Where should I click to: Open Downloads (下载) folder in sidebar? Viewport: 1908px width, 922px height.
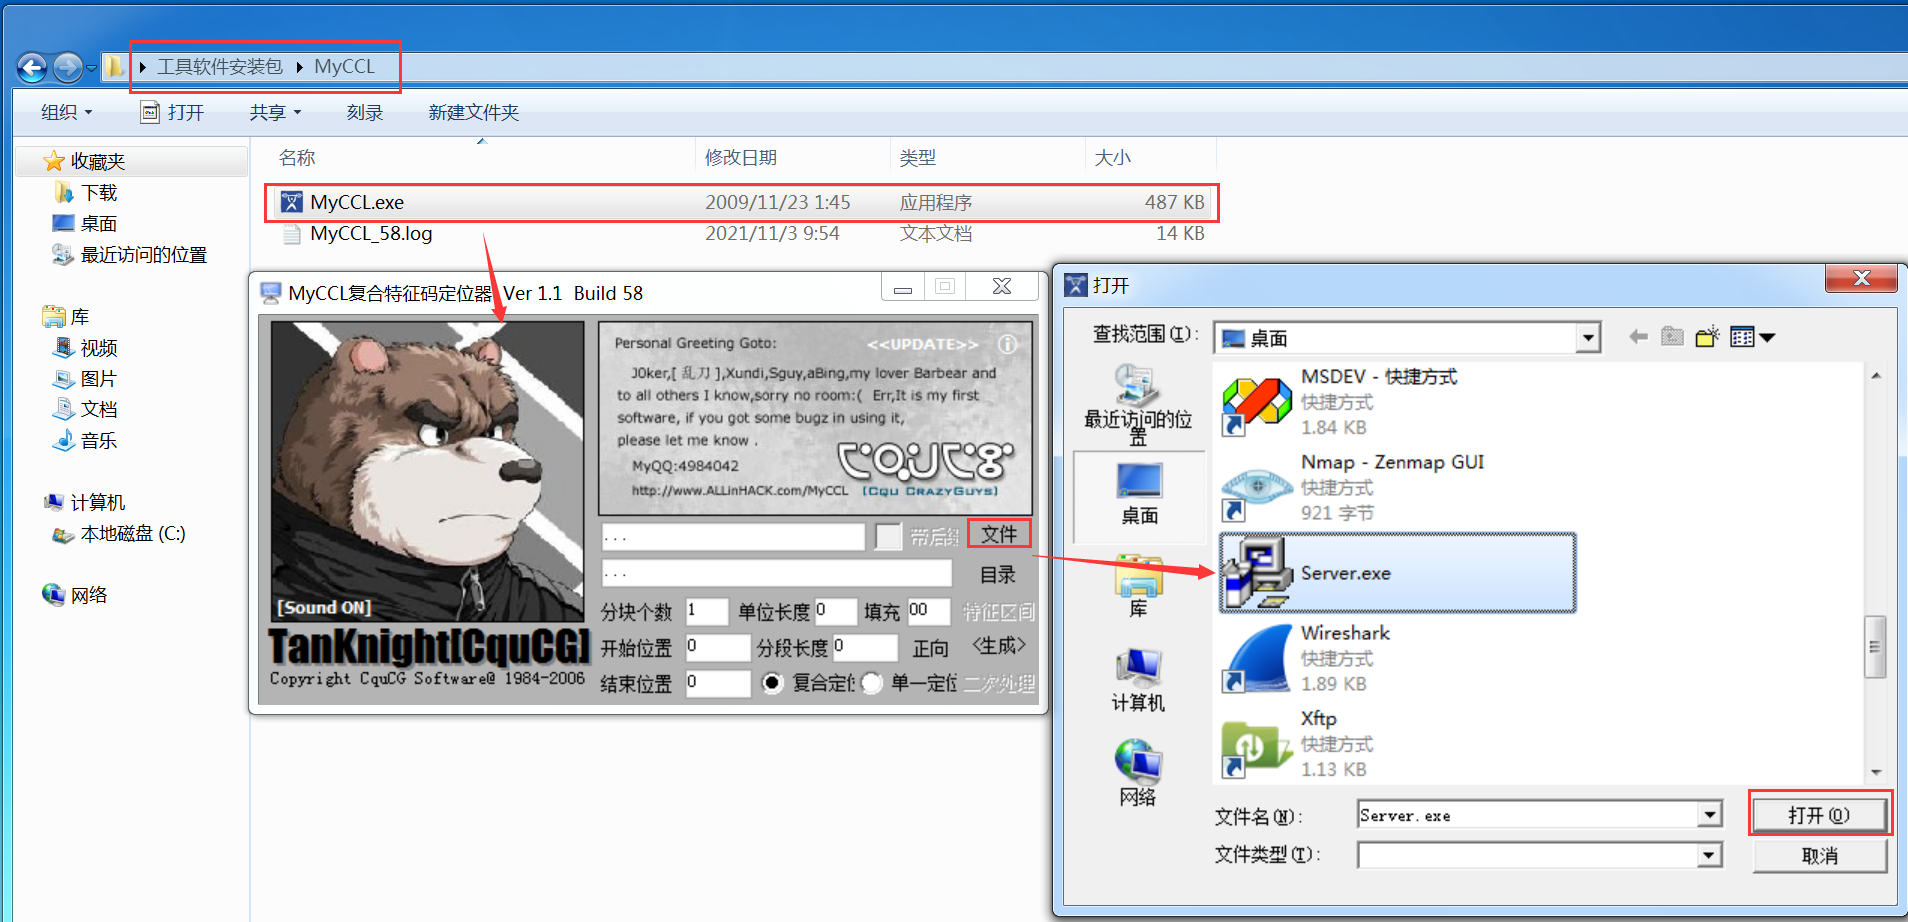tap(86, 192)
